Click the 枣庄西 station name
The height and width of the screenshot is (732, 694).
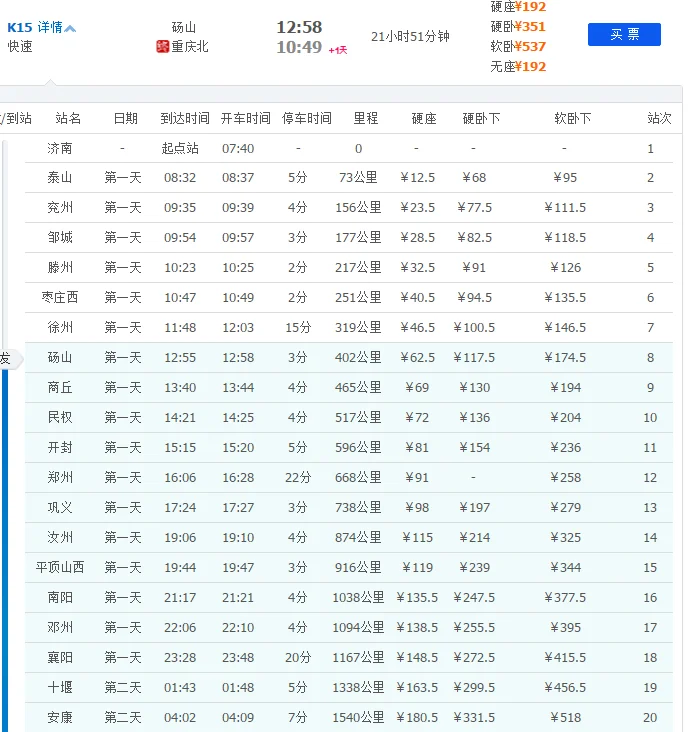pyautogui.click(x=60, y=297)
